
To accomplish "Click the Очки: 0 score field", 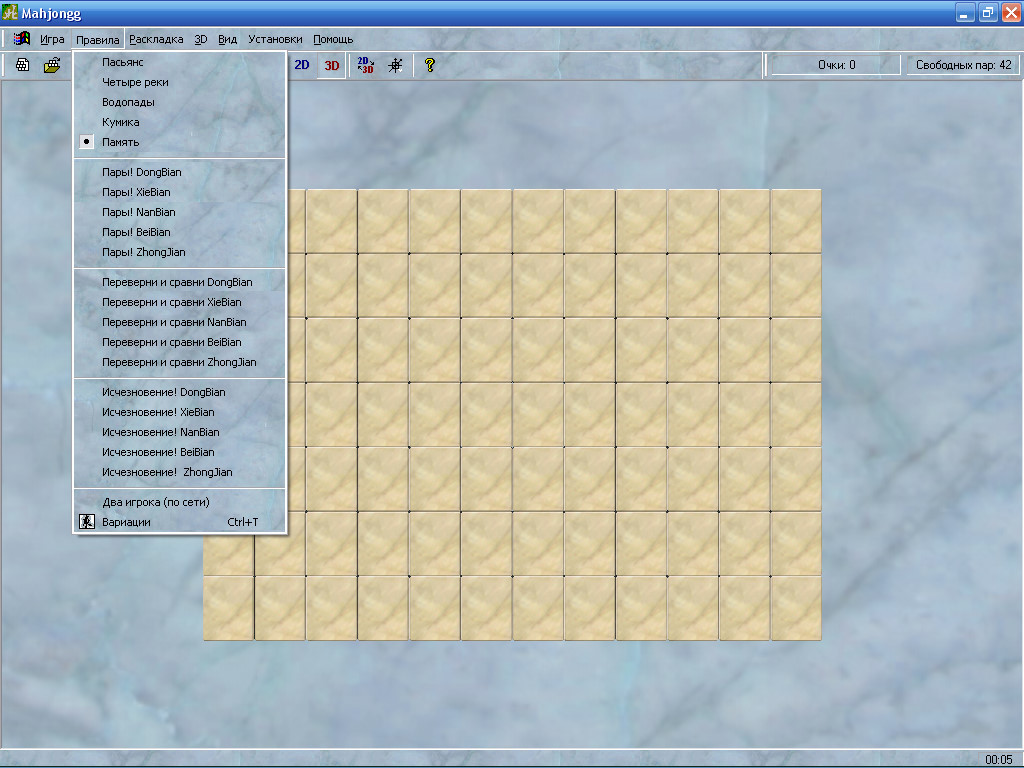I will tap(836, 65).
